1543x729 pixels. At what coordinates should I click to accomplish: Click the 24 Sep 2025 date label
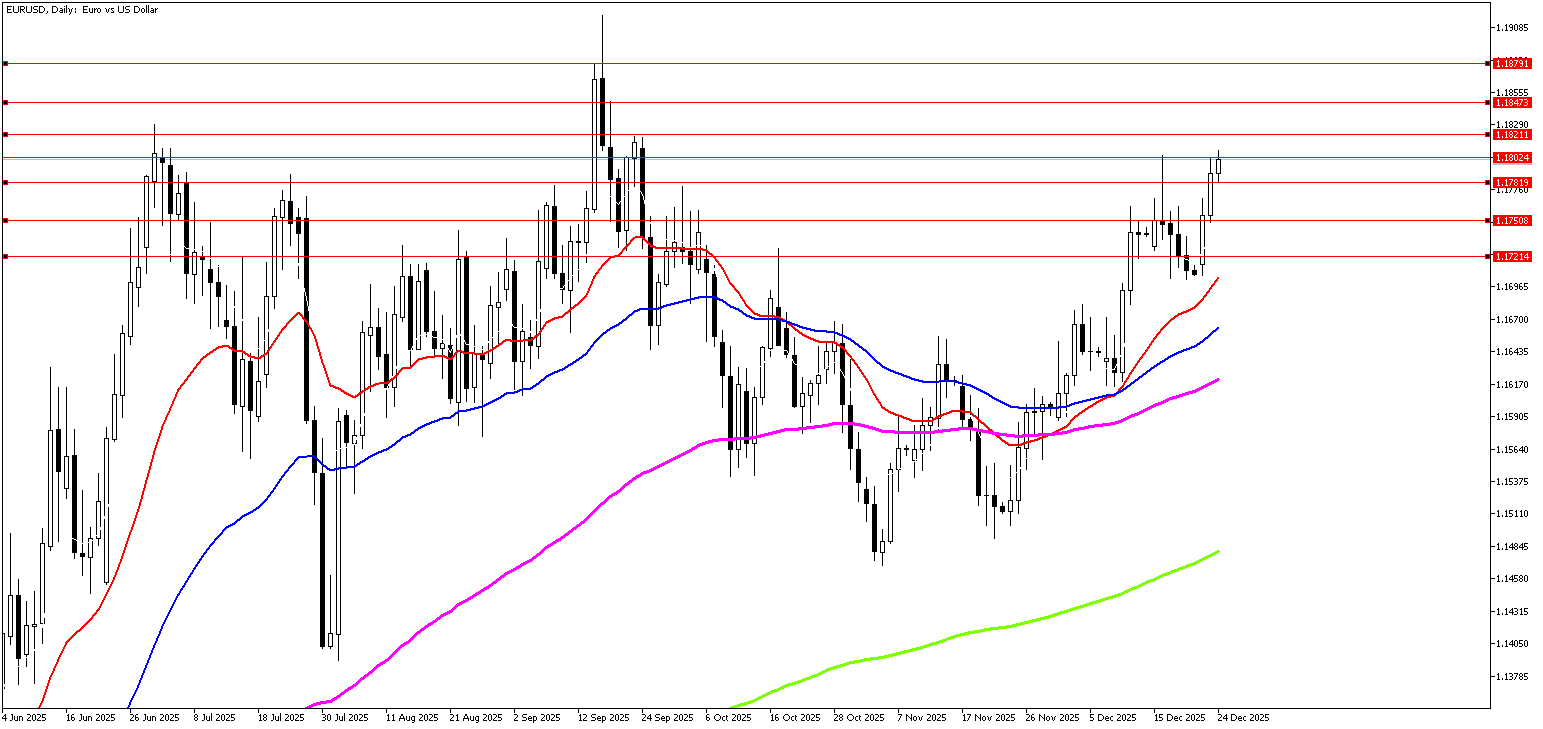click(667, 718)
